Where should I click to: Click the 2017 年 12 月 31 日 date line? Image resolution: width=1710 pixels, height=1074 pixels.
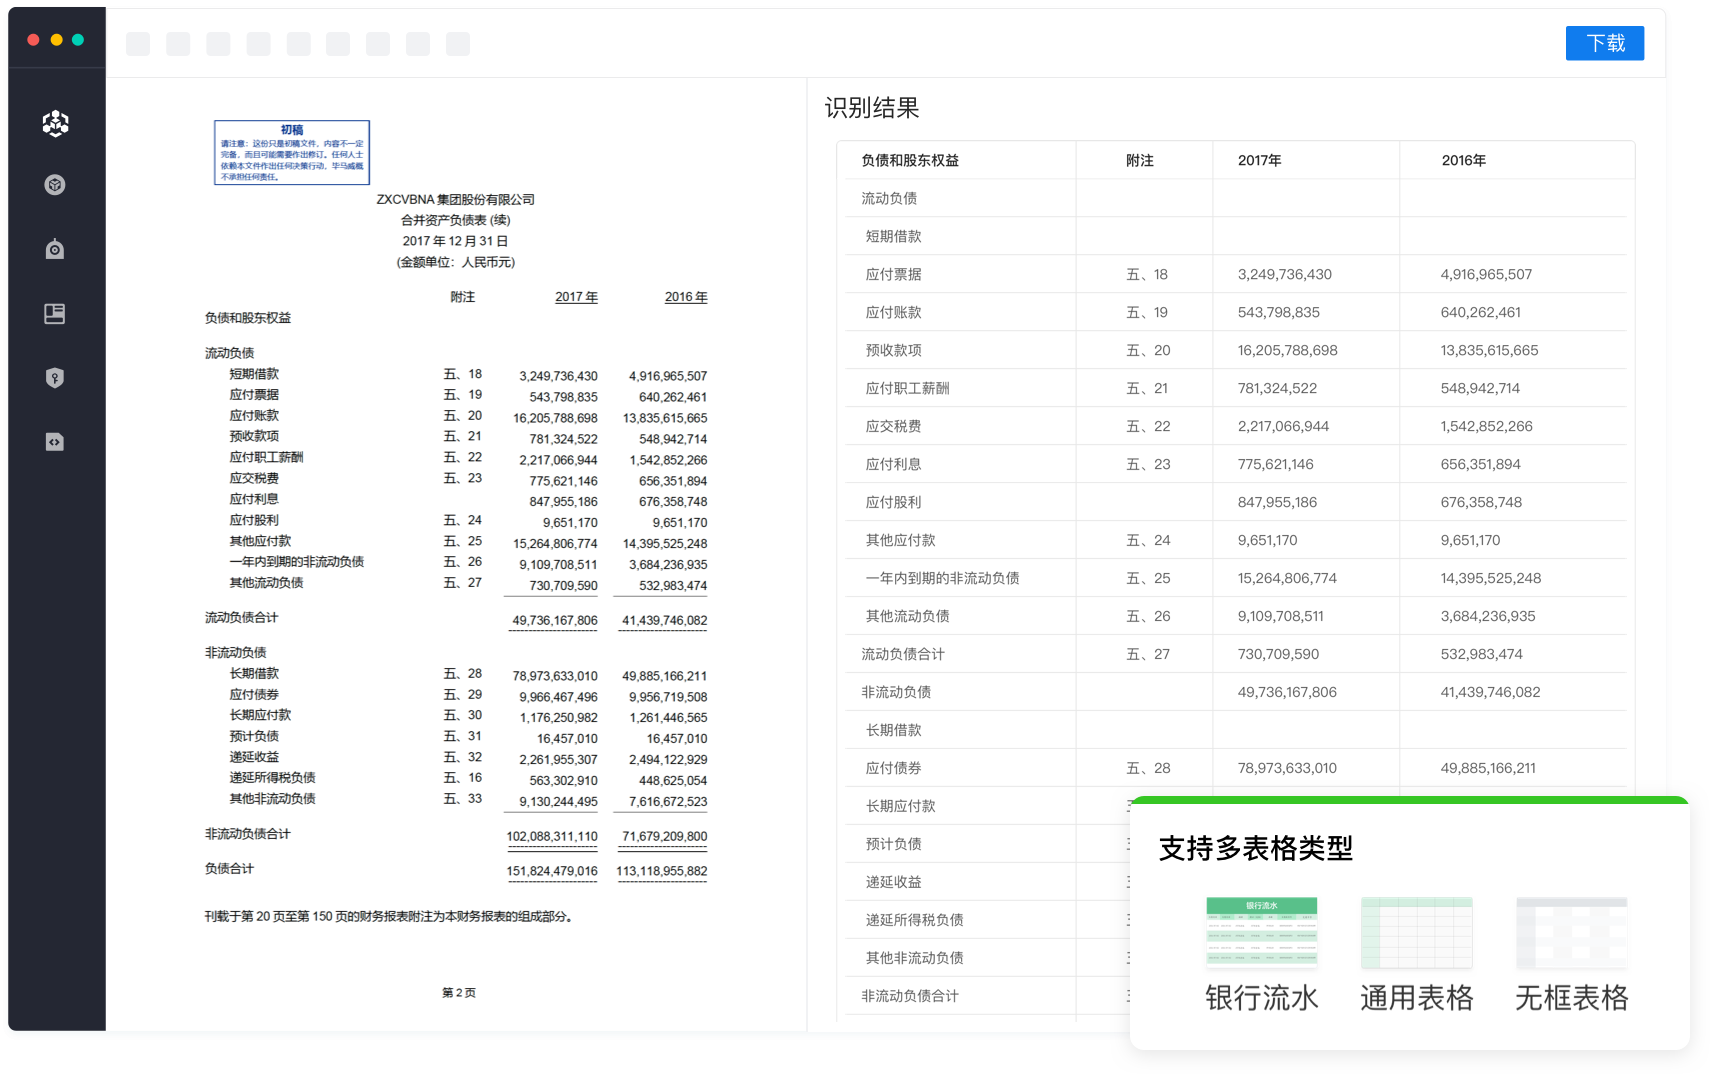click(455, 242)
